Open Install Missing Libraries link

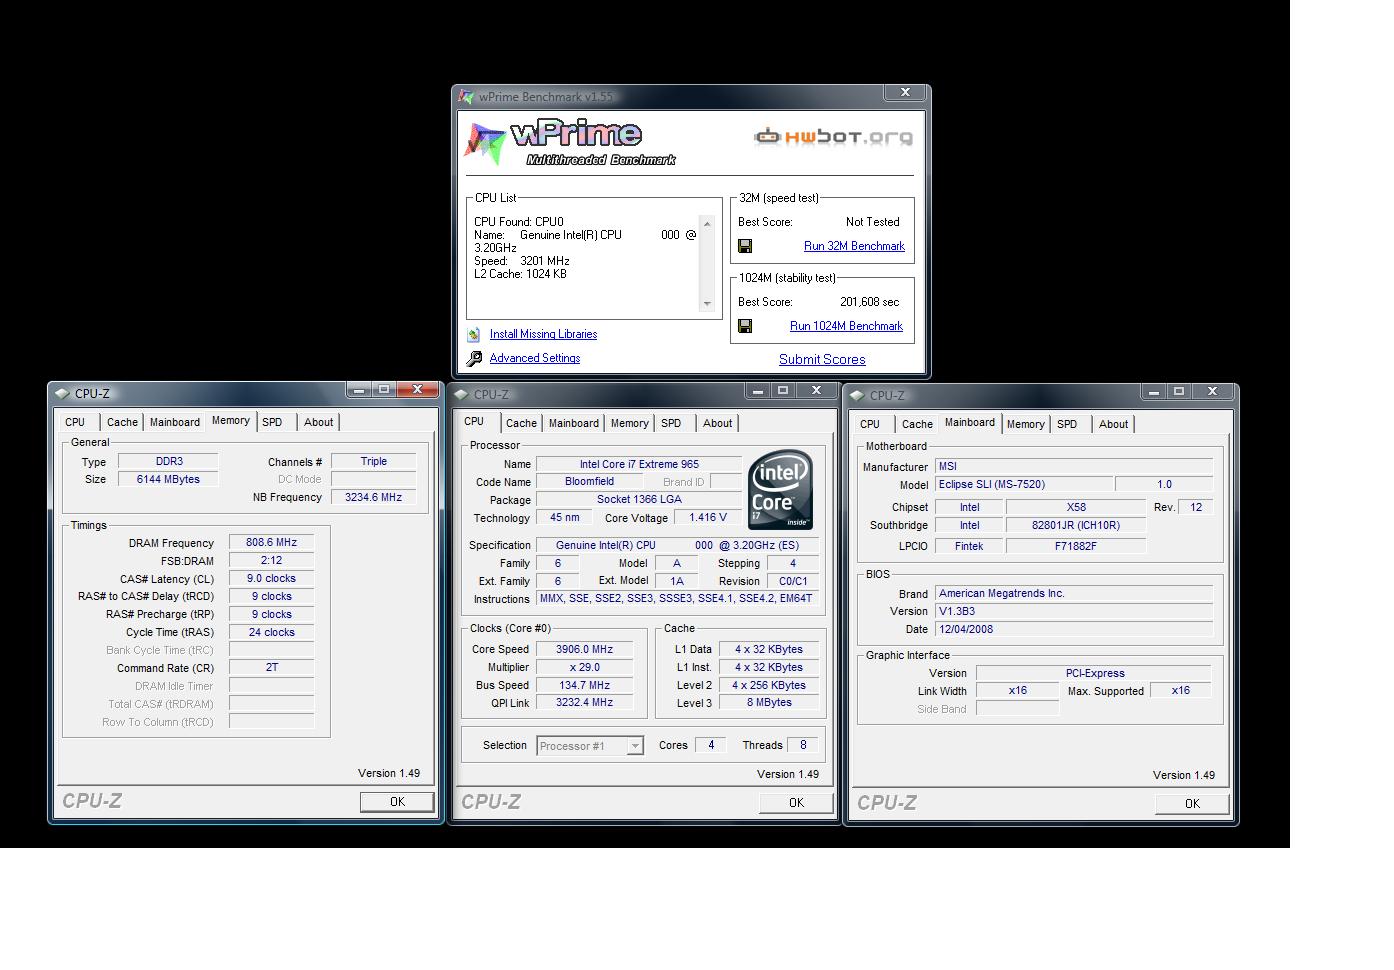(543, 334)
